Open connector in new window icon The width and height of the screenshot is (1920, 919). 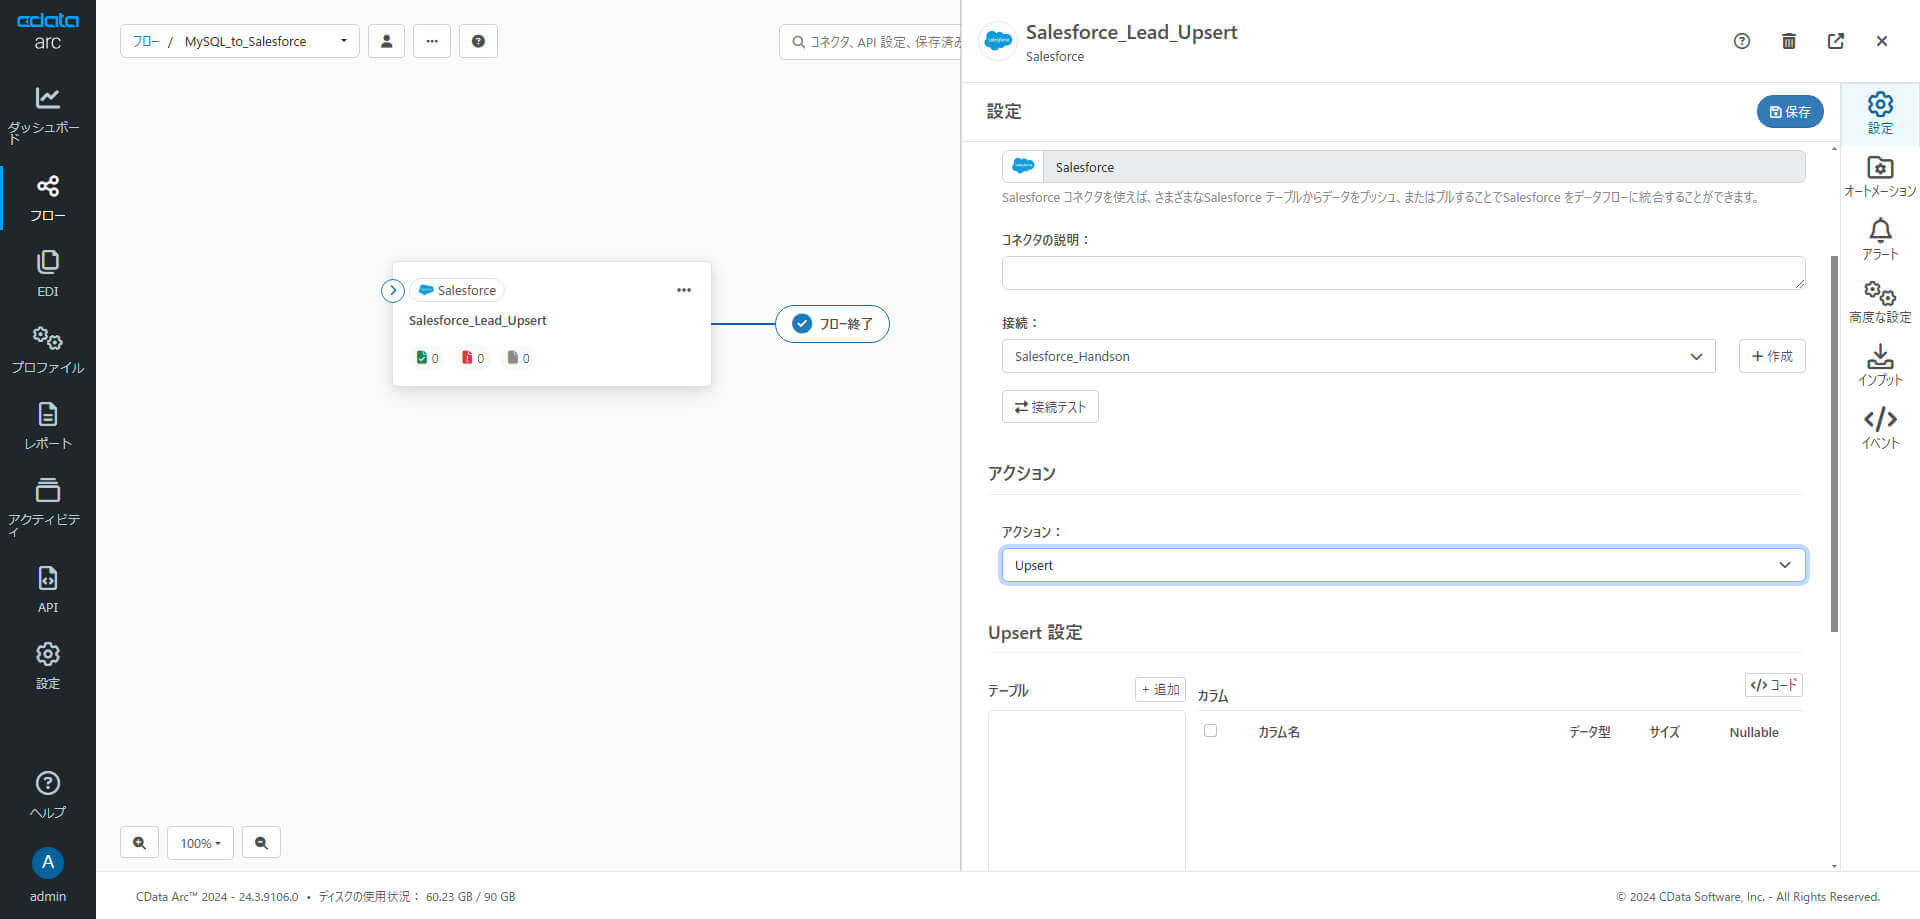pos(1835,41)
